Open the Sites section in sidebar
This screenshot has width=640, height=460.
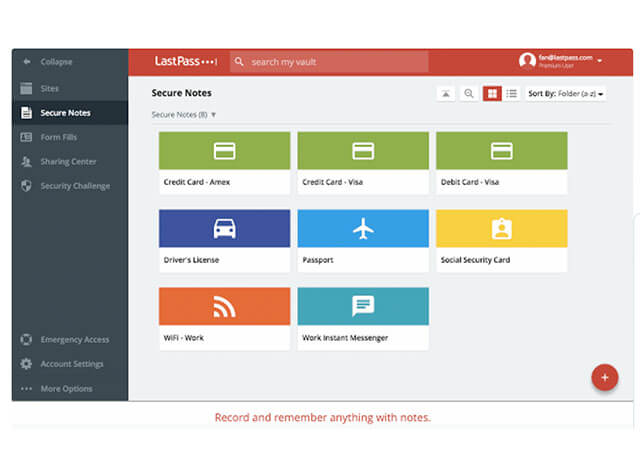tap(49, 88)
